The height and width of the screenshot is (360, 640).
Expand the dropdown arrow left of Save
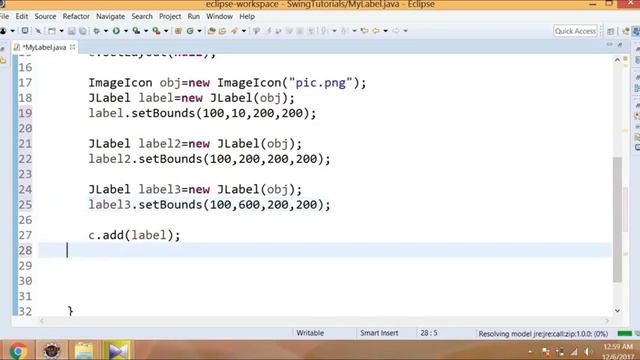pos(62,31)
